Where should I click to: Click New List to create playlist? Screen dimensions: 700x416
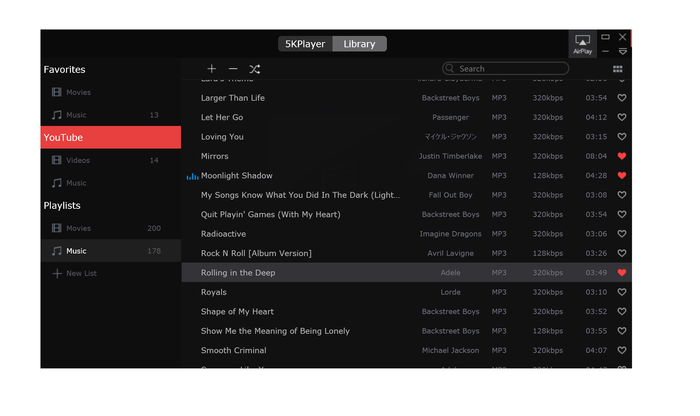coord(81,273)
